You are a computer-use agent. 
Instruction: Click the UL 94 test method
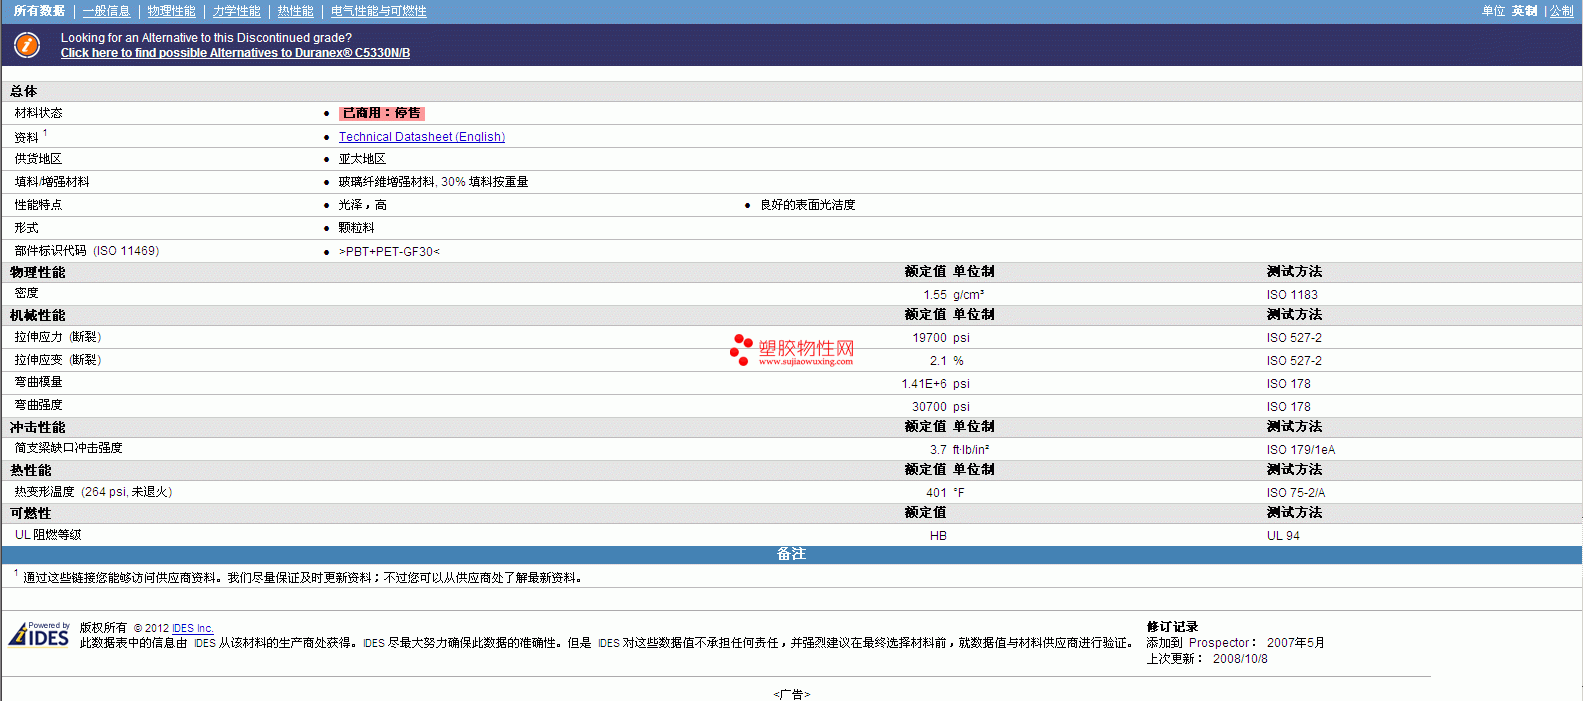click(1283, 536)
